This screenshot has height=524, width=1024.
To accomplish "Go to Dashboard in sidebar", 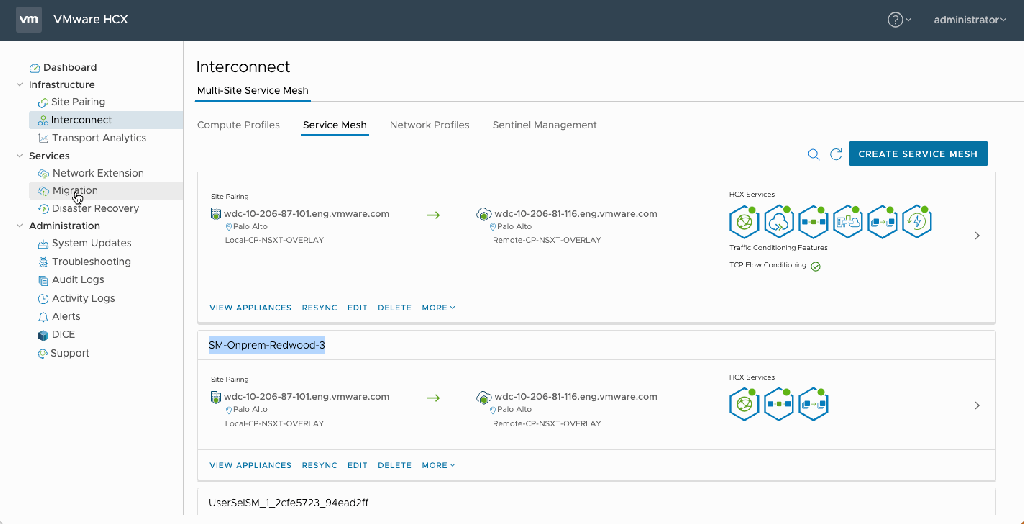I will pyautogui.click(x=70, y=67).
